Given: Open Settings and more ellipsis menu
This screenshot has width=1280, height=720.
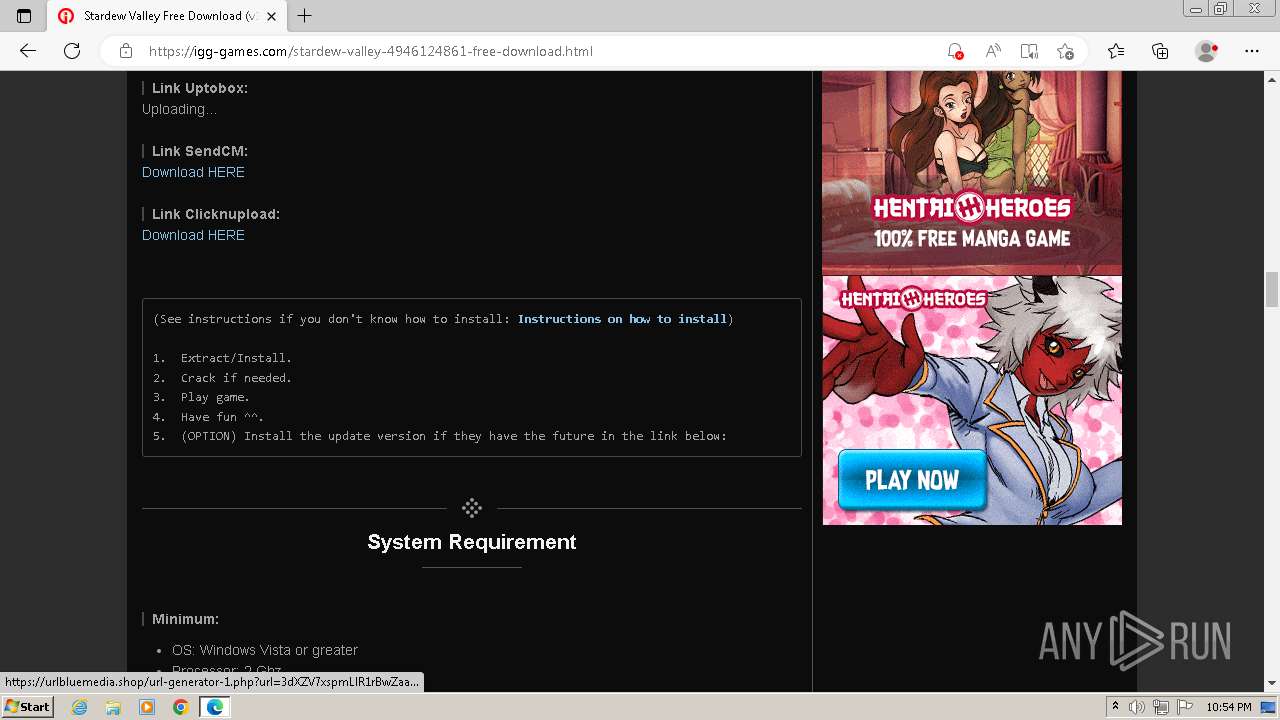Looking at the screenshot, I should point(1252,51).
